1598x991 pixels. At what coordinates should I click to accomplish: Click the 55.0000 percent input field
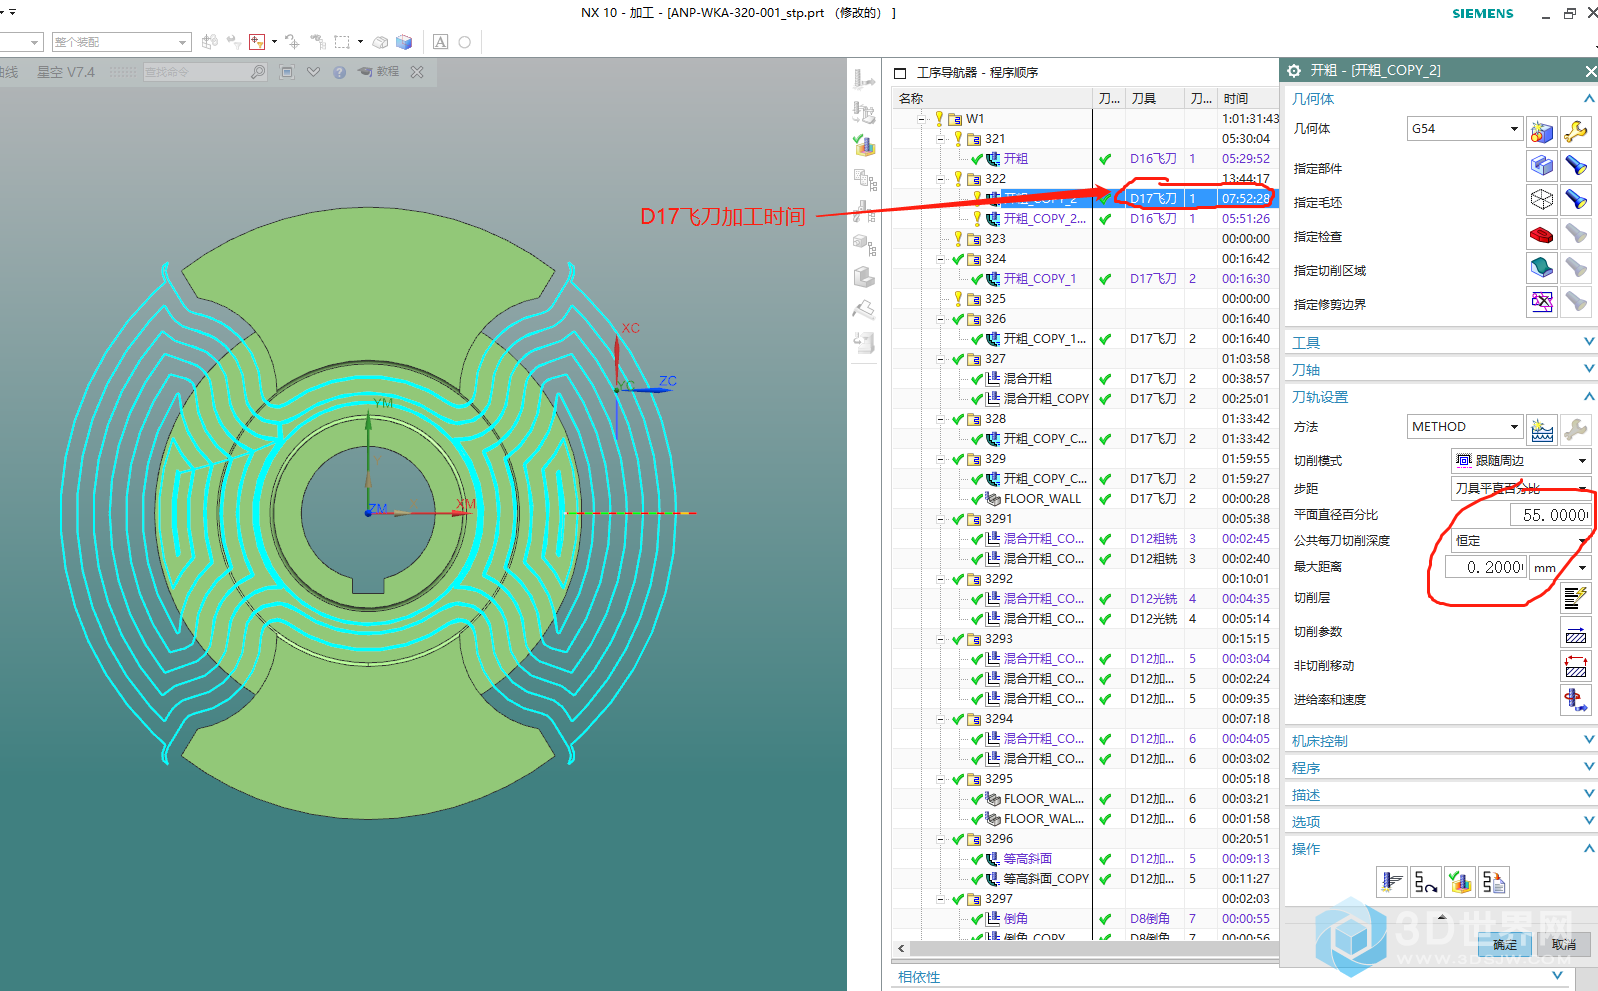click(1550, 515)
